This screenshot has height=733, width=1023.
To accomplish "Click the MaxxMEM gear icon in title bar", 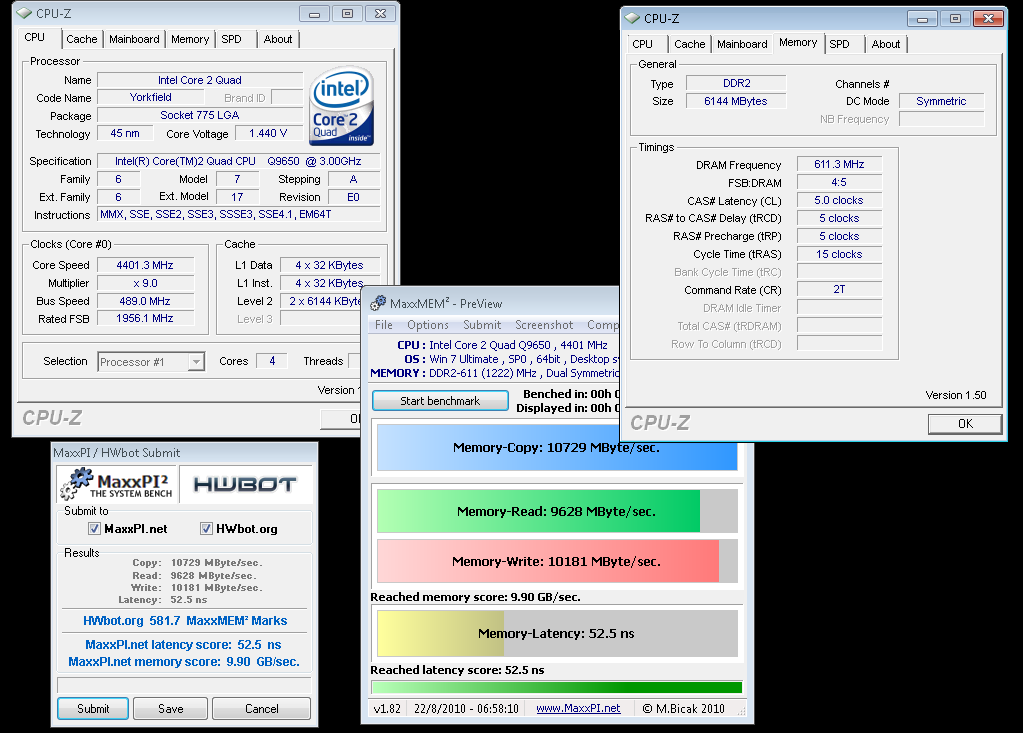I will (x=378, y=303).
